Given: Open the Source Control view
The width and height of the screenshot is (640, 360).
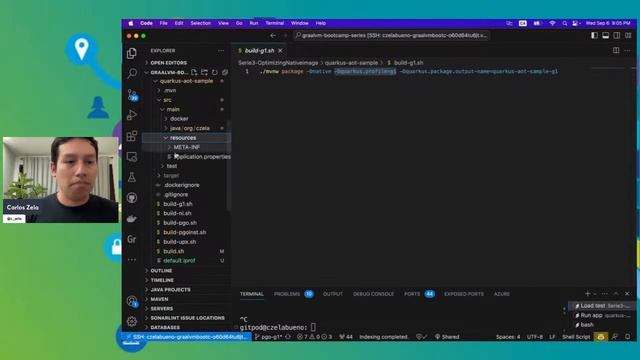Looking at the screenshot, I should [132, 95].
